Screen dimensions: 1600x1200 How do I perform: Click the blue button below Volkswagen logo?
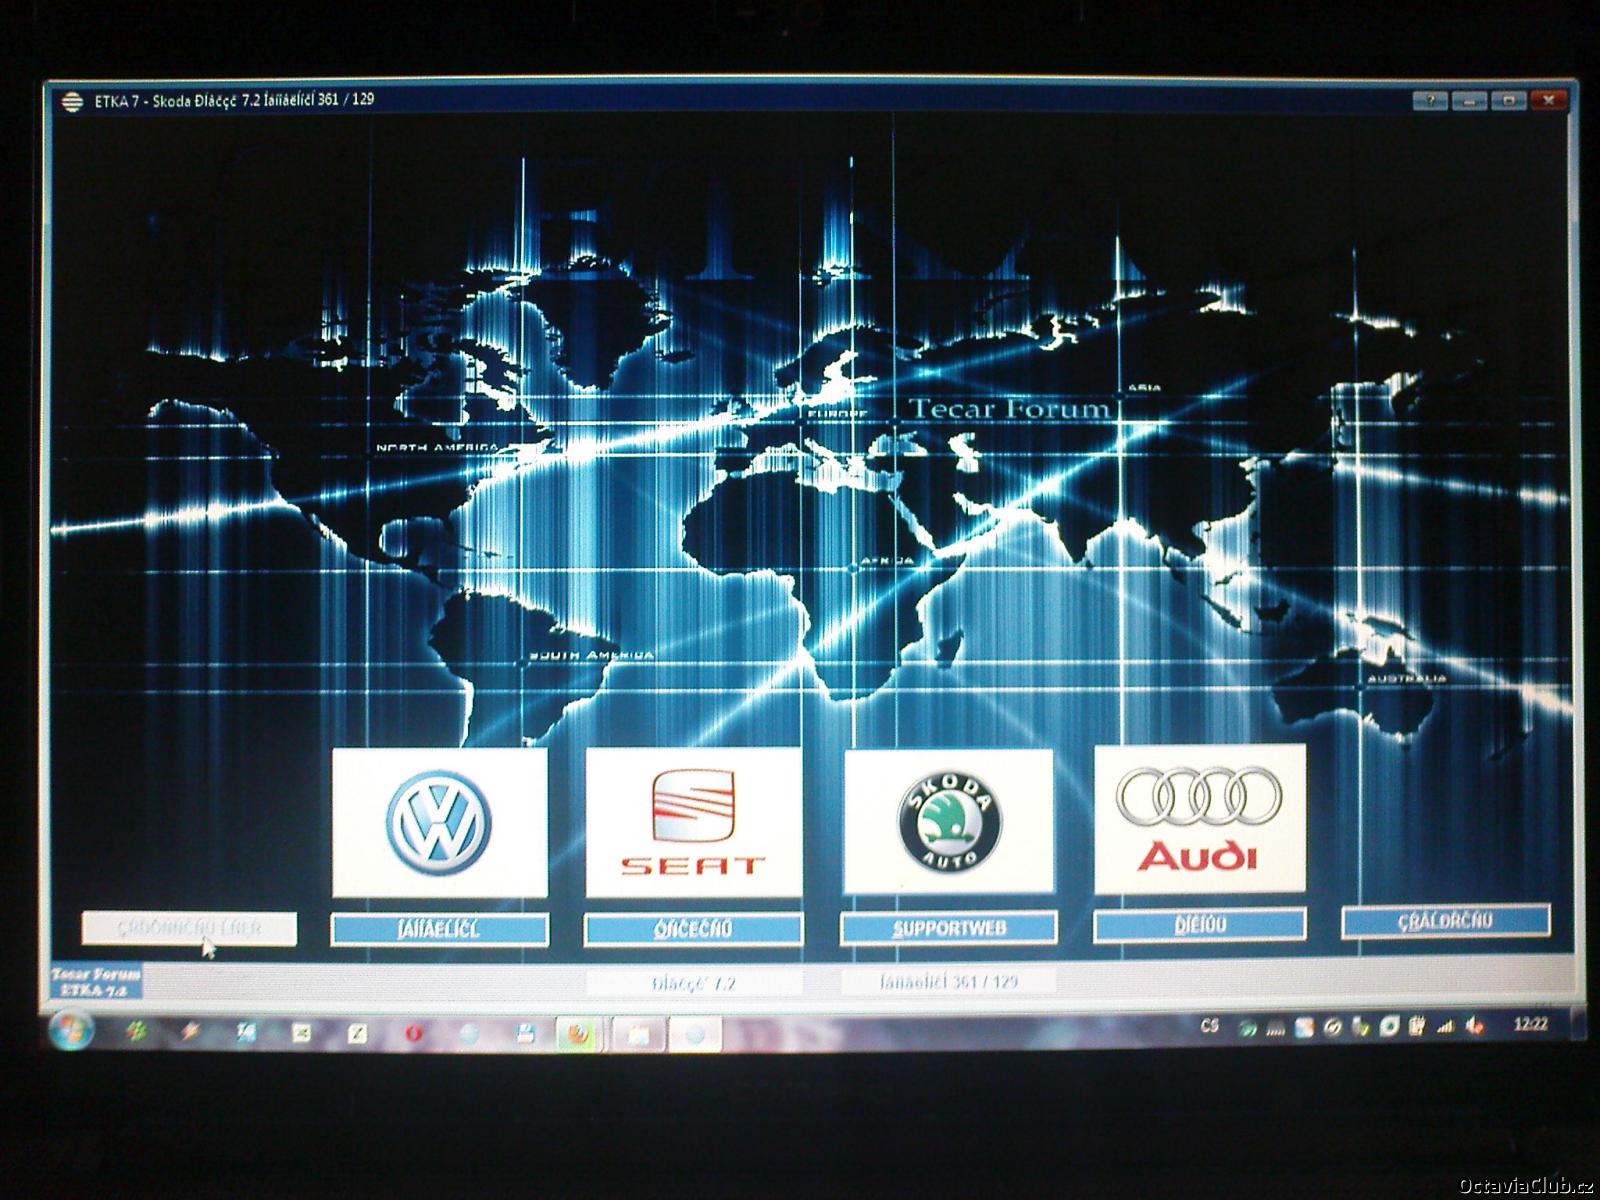pyautogui.click(x=439, y=930)
